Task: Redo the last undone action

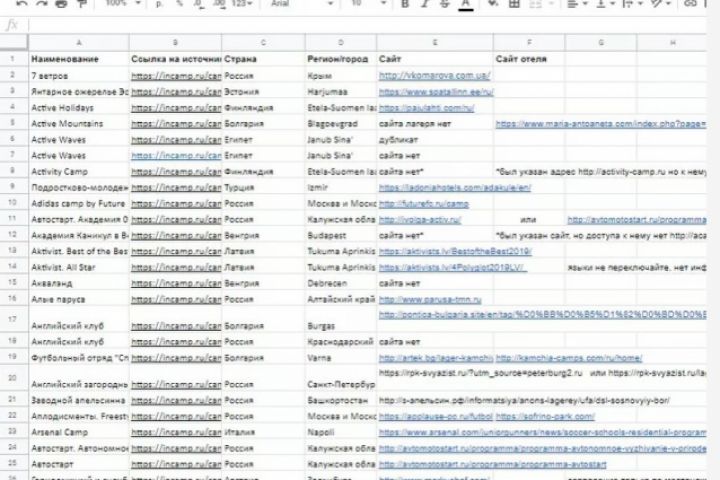Action: coord(42,4)
